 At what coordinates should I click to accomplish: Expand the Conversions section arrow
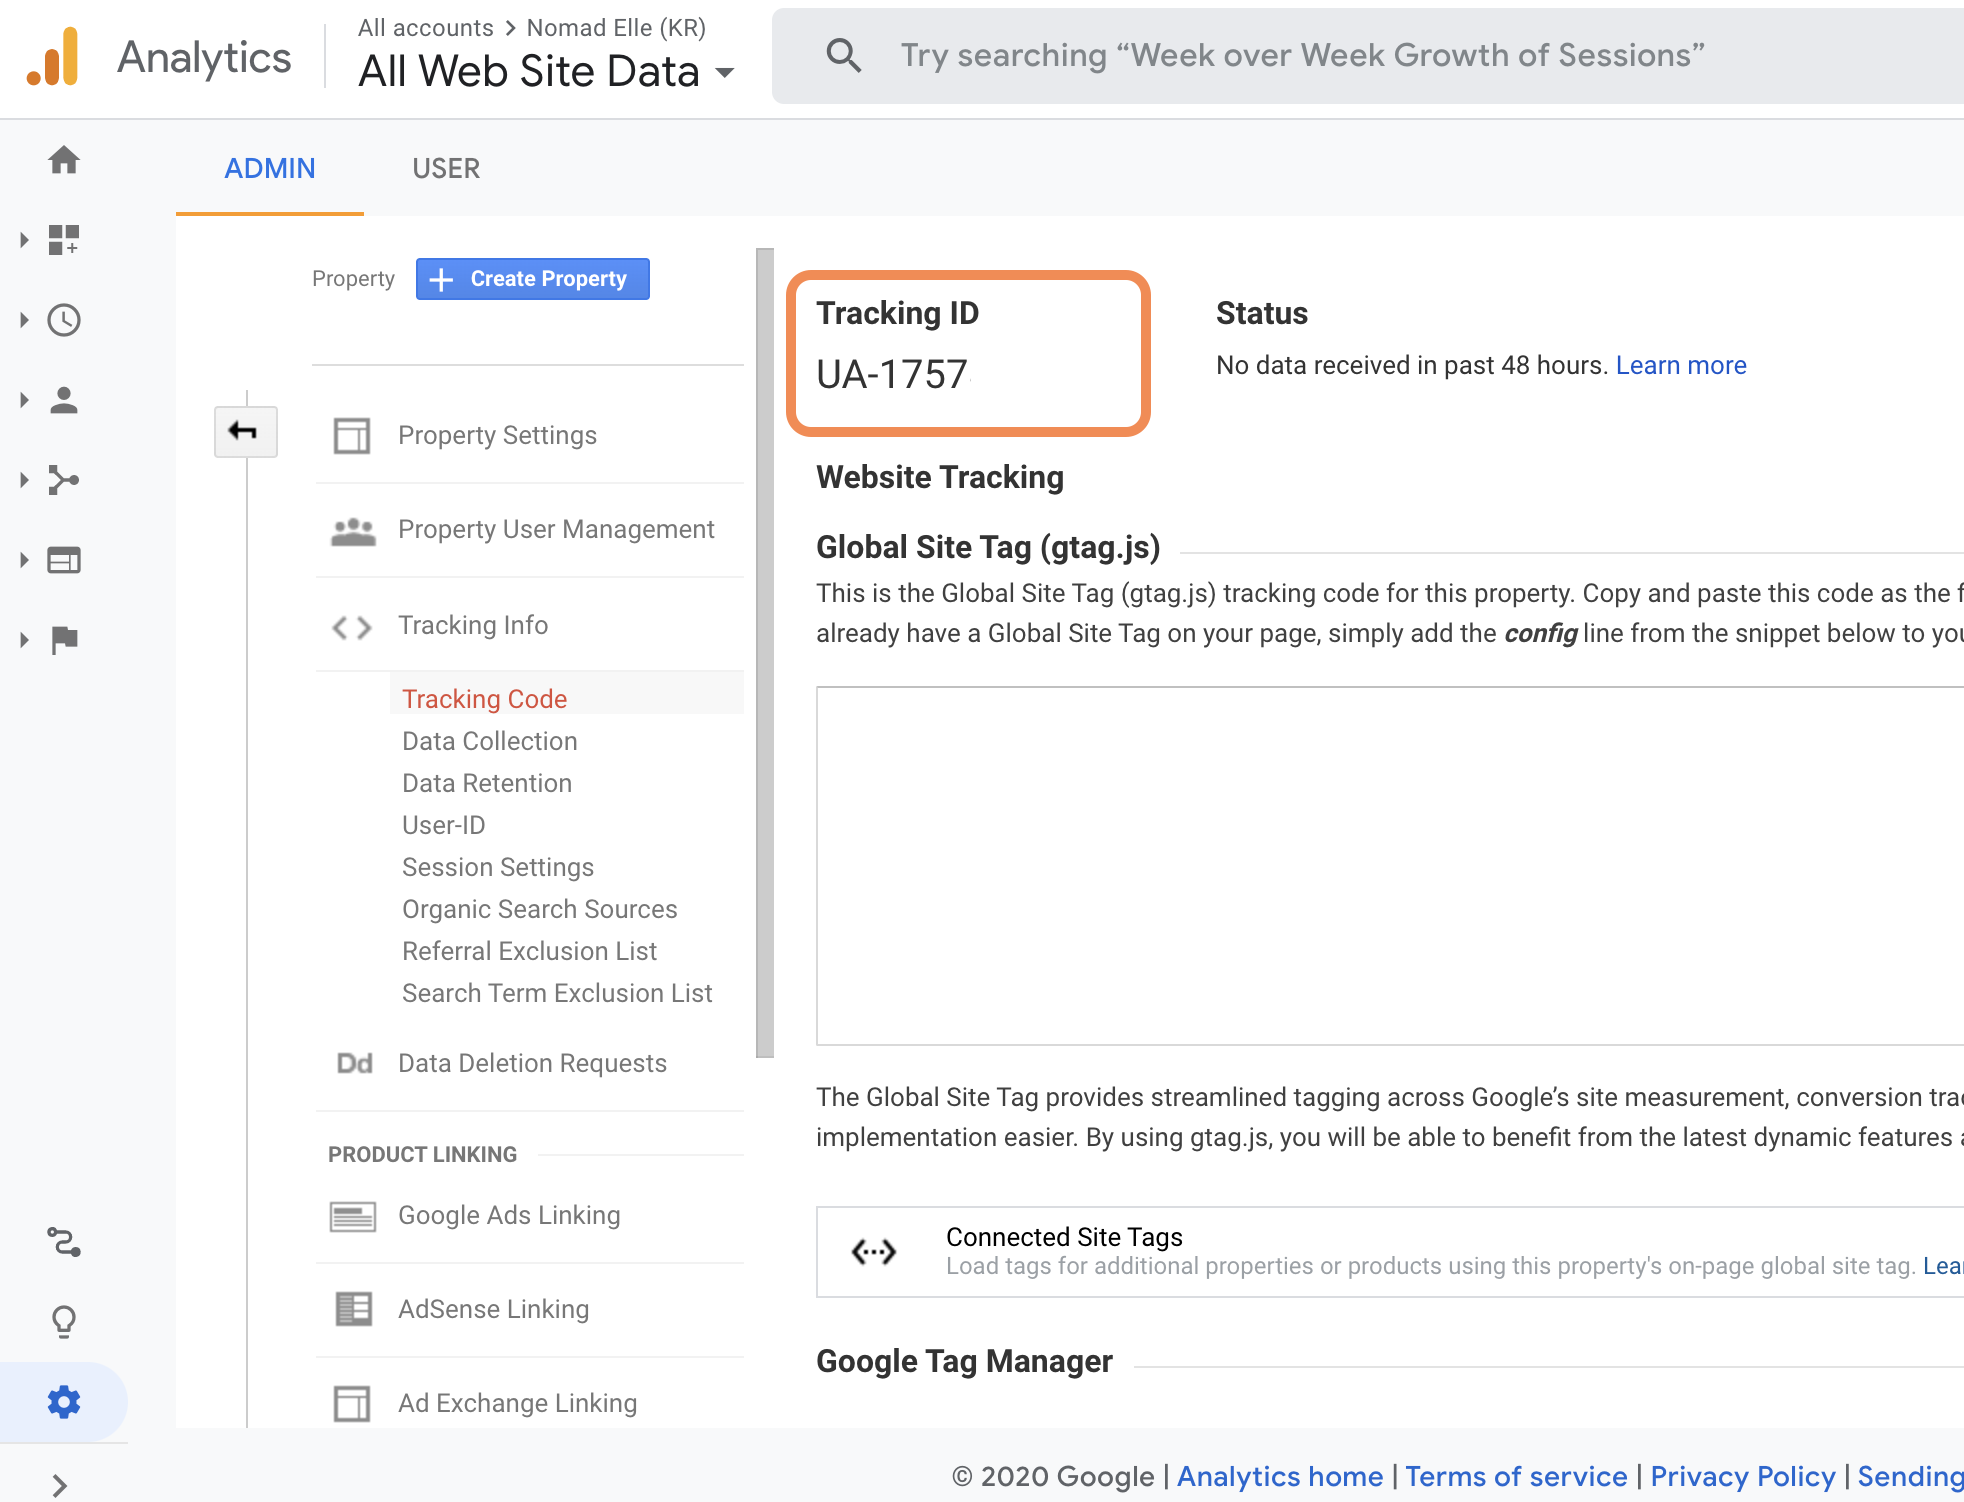(x=24, y=640)
